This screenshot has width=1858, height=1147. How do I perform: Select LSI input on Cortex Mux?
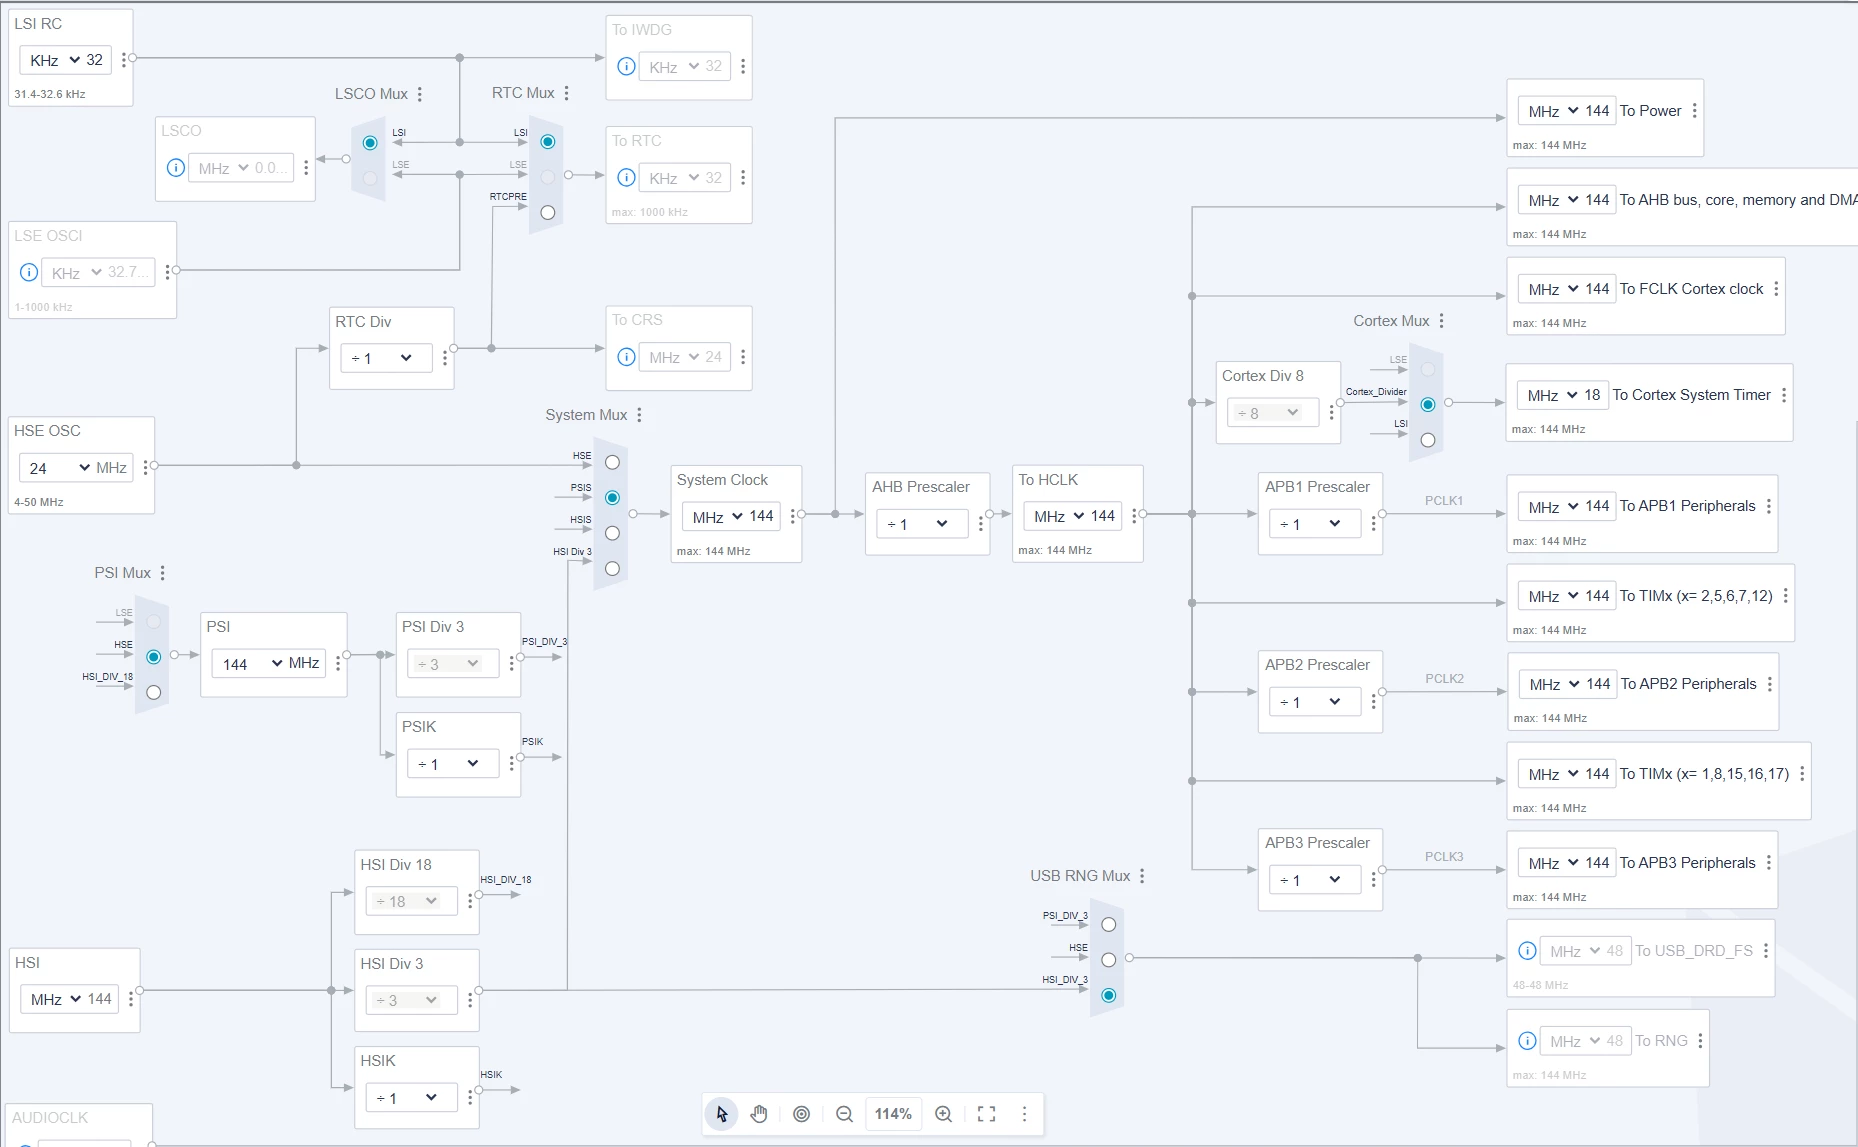point(1427,440)
